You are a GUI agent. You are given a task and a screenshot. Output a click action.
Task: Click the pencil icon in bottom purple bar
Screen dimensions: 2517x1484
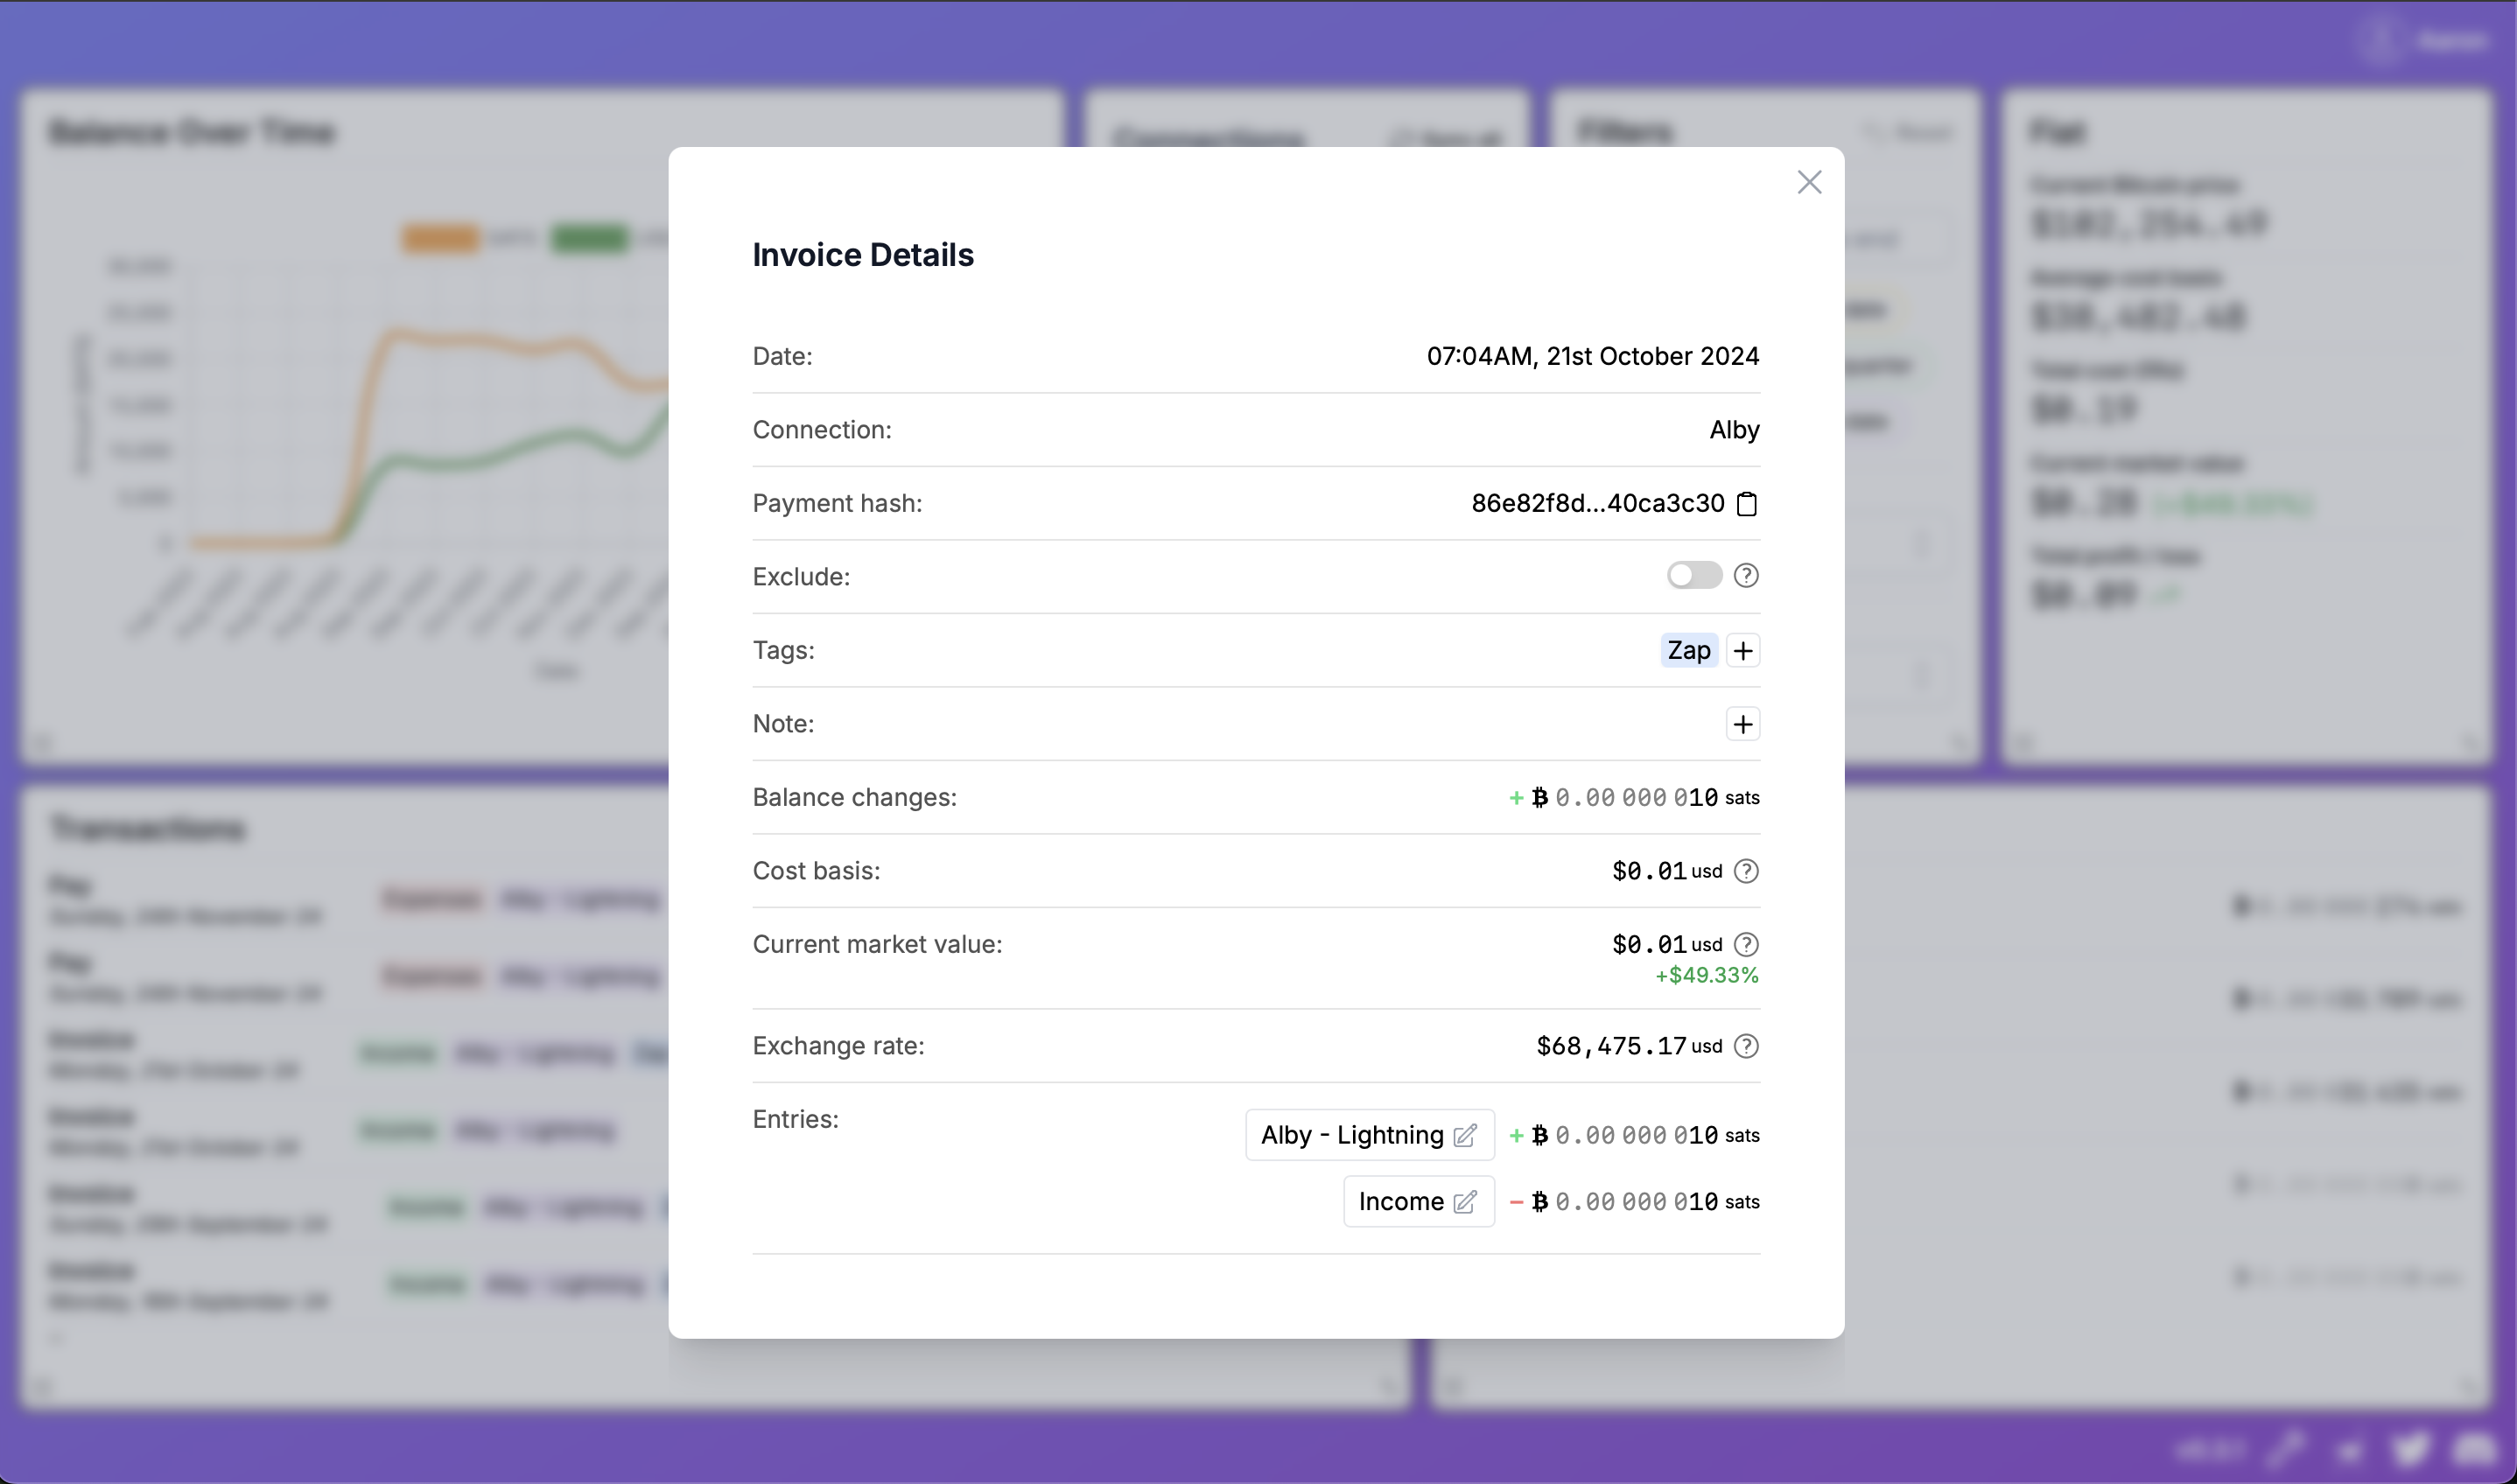pos(2290,1448)
